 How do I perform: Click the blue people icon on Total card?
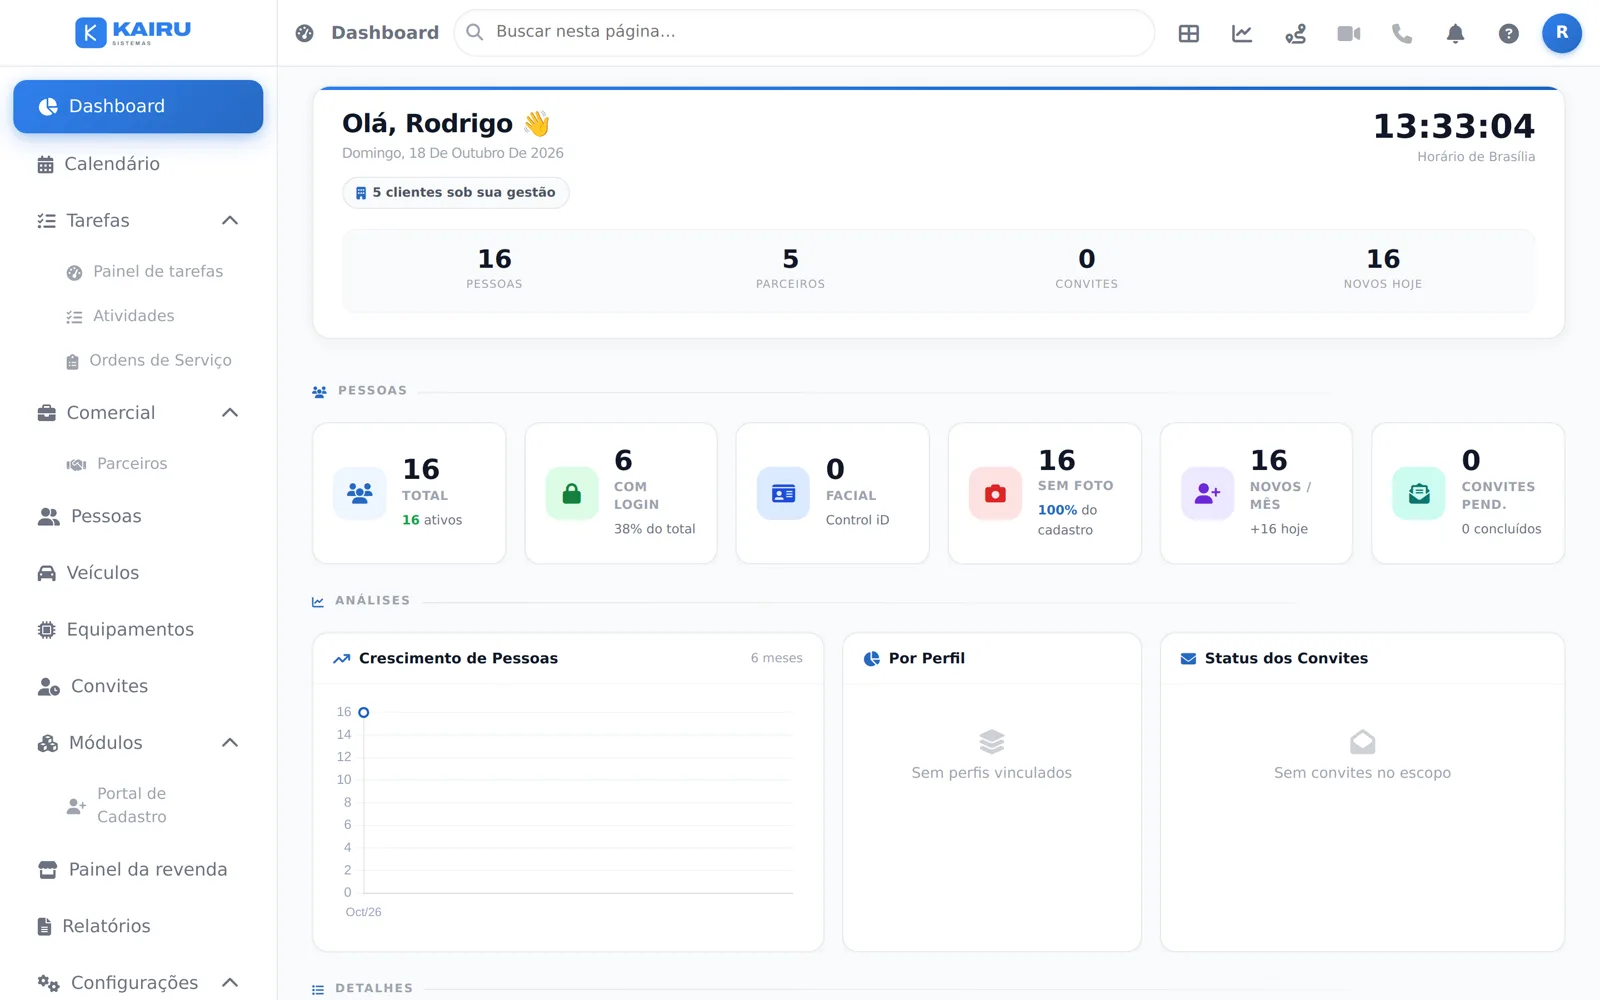click(359, 493)
